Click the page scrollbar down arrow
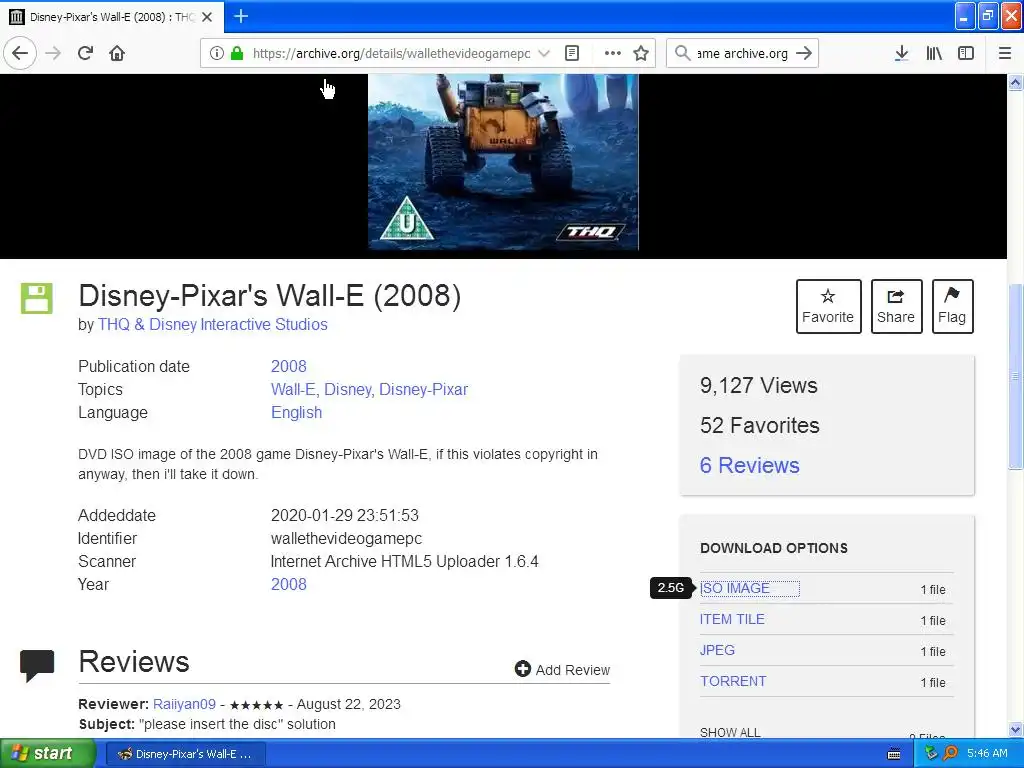Viewport: 1024px width, 768px height. pyautogui.click(x=1015, y=729)
